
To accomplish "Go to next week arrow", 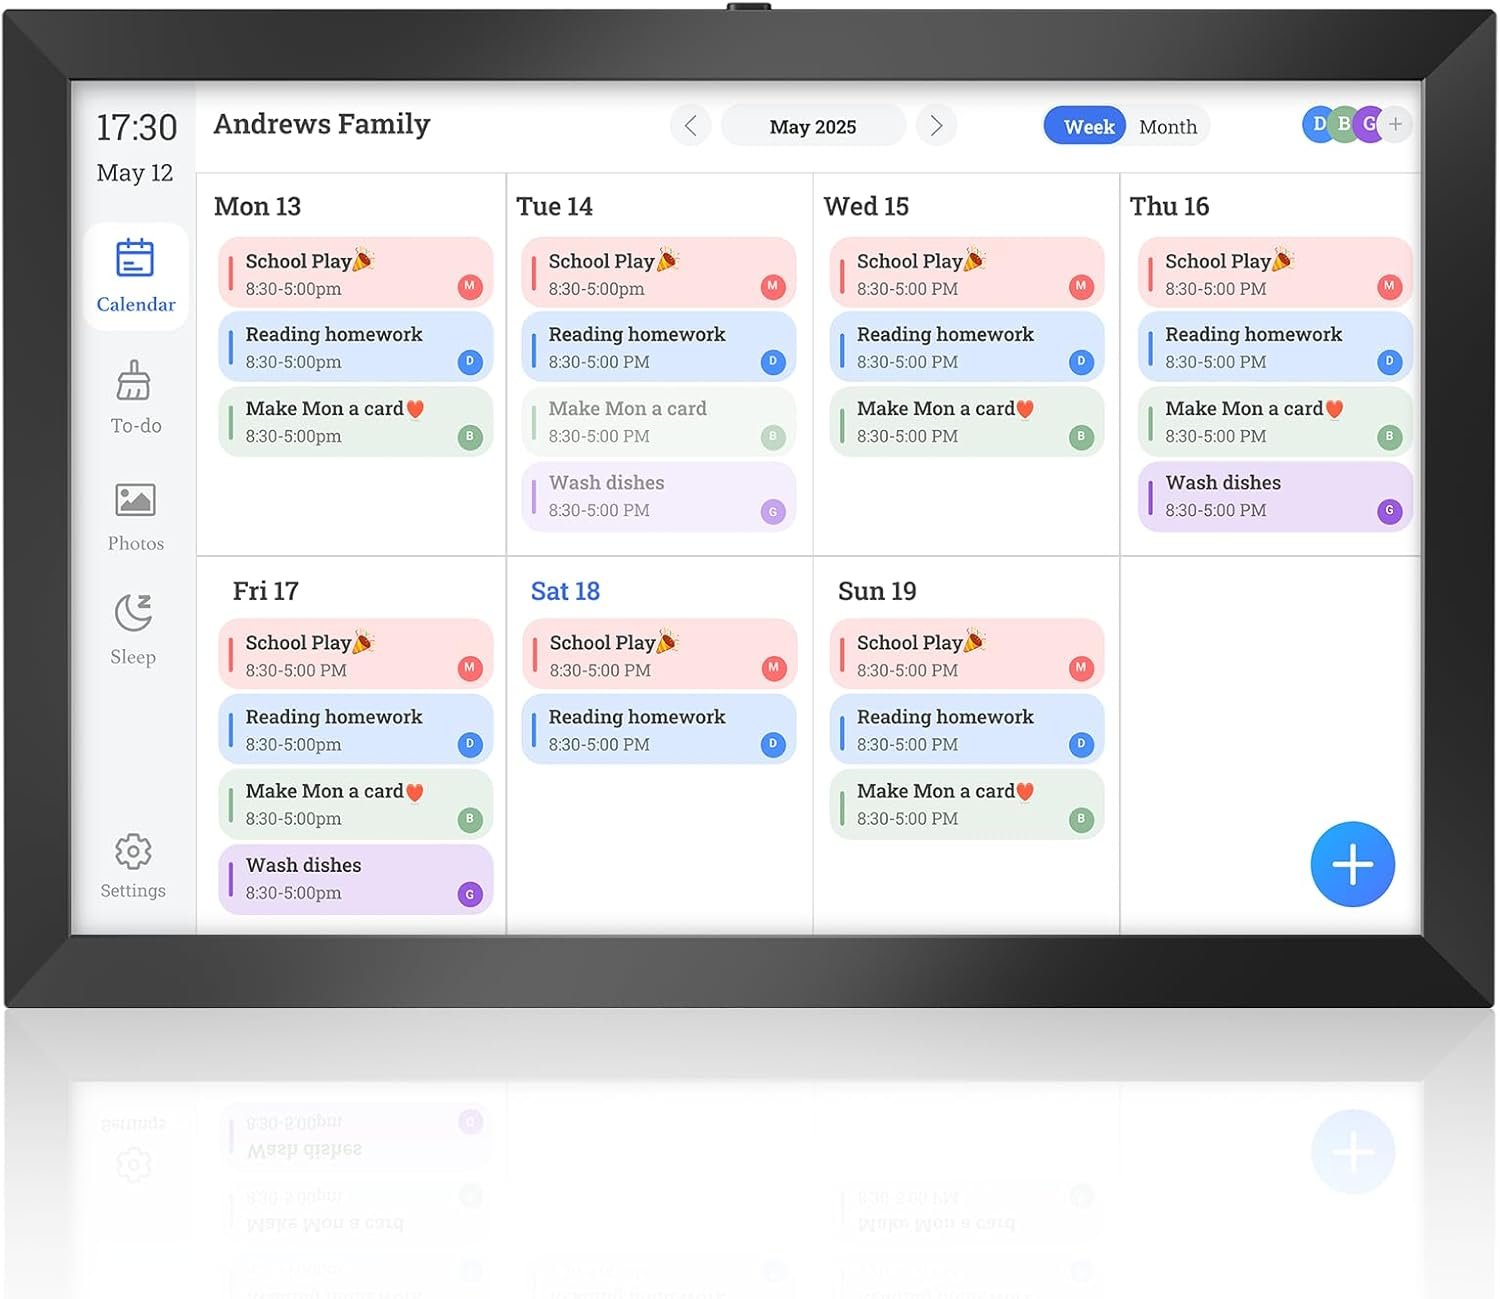I will 936,126.
